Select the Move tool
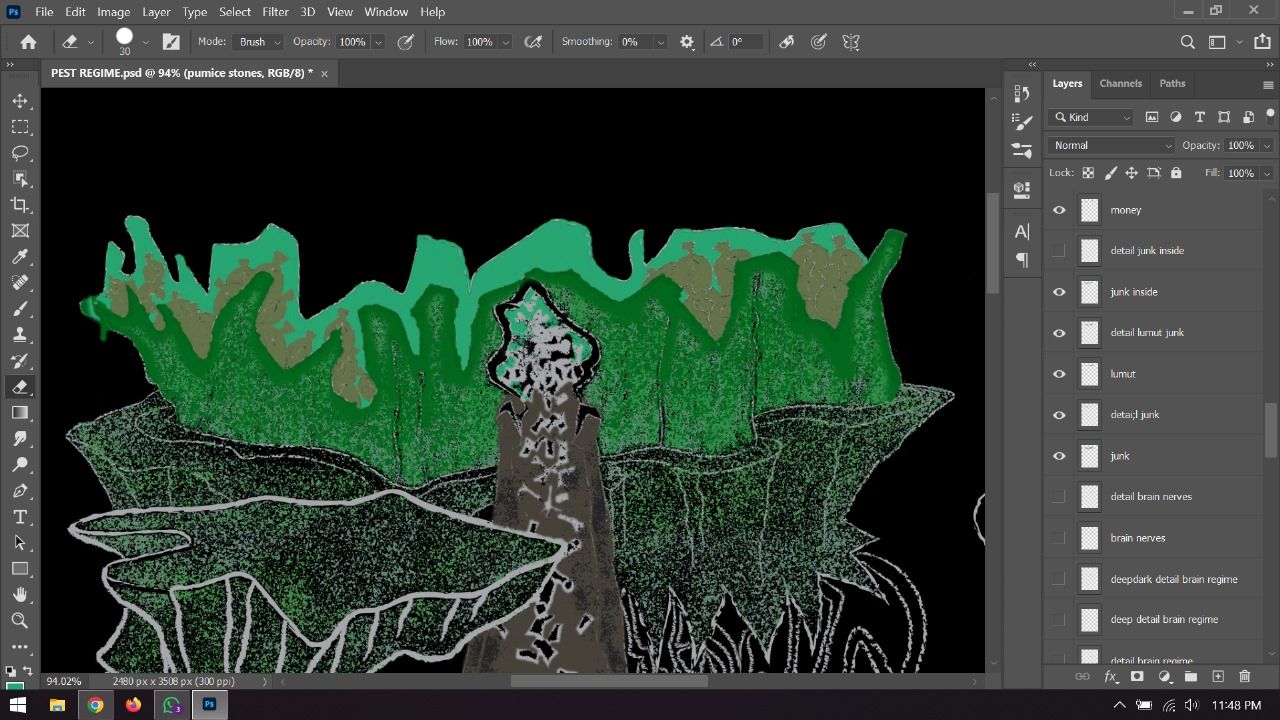This screenshot has width=1280, height=720. [x=20, y=101]
